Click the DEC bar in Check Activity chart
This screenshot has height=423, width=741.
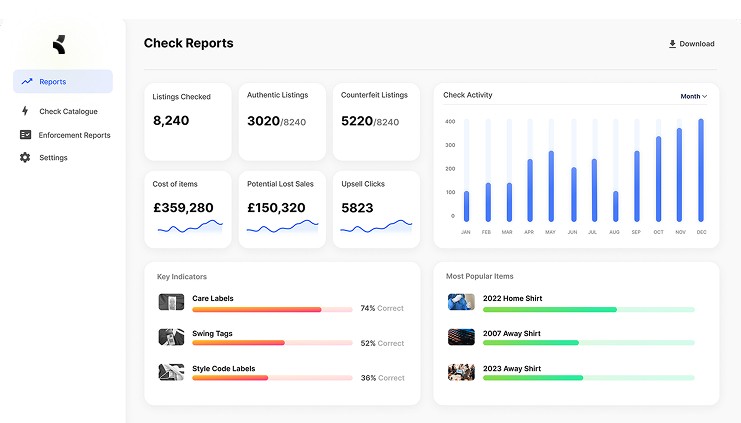click(701, 170)
